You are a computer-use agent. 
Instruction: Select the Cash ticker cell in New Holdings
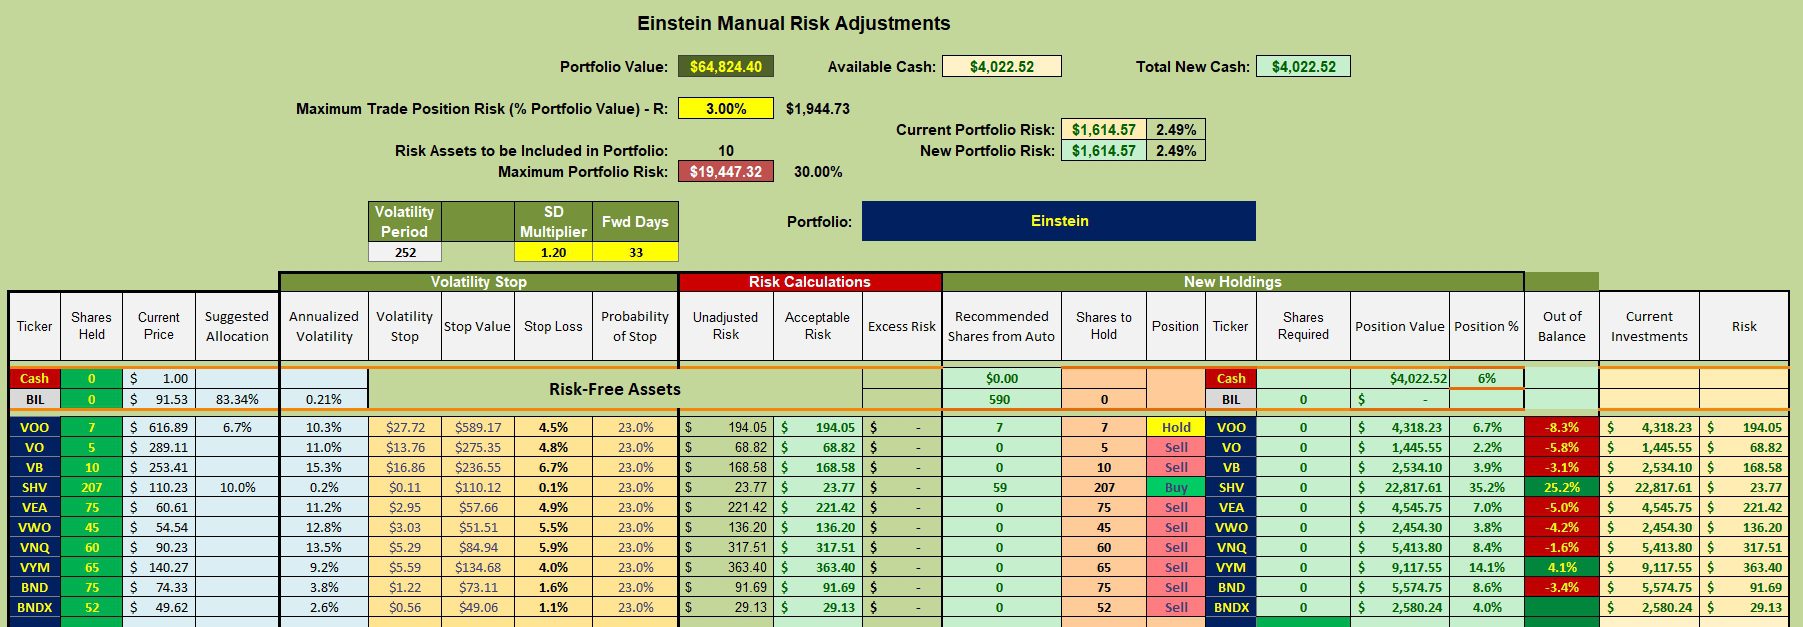pyautogui.click(x=1231, y=378)
